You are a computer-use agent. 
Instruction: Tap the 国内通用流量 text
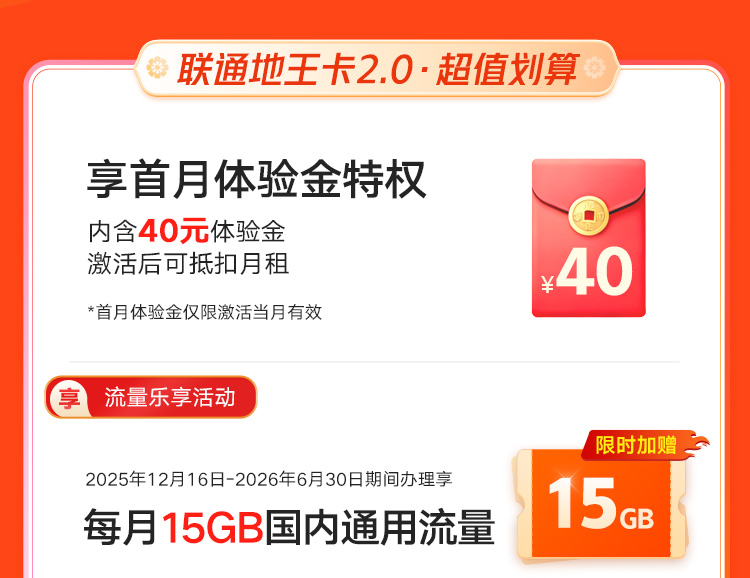coord(379,527)
